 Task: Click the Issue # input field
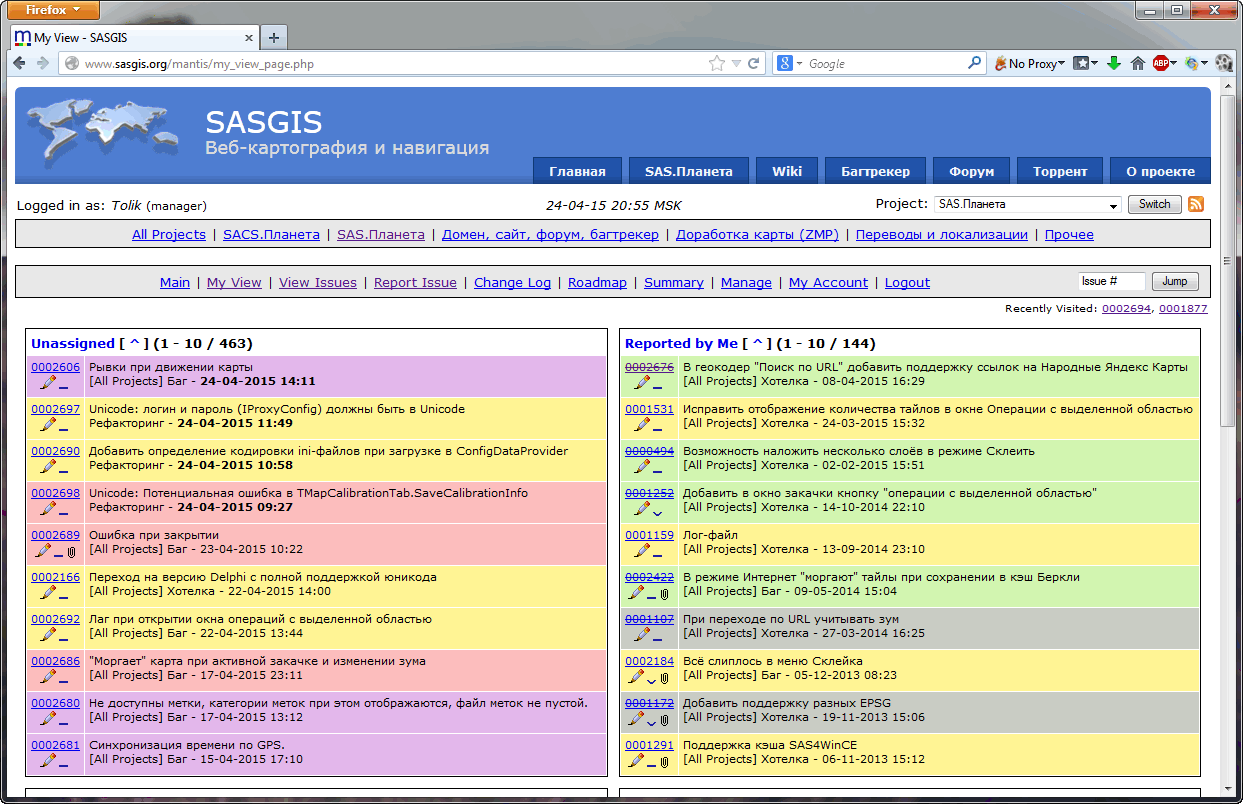coord(1111,282)
